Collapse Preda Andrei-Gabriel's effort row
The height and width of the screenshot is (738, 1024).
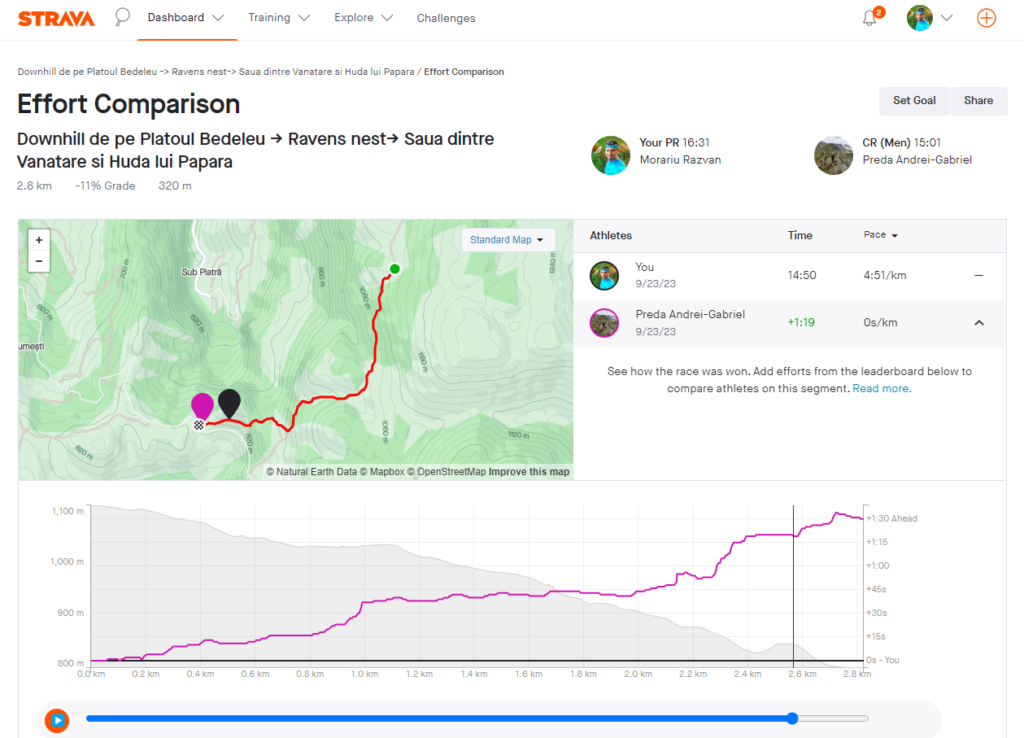[978, 323]
